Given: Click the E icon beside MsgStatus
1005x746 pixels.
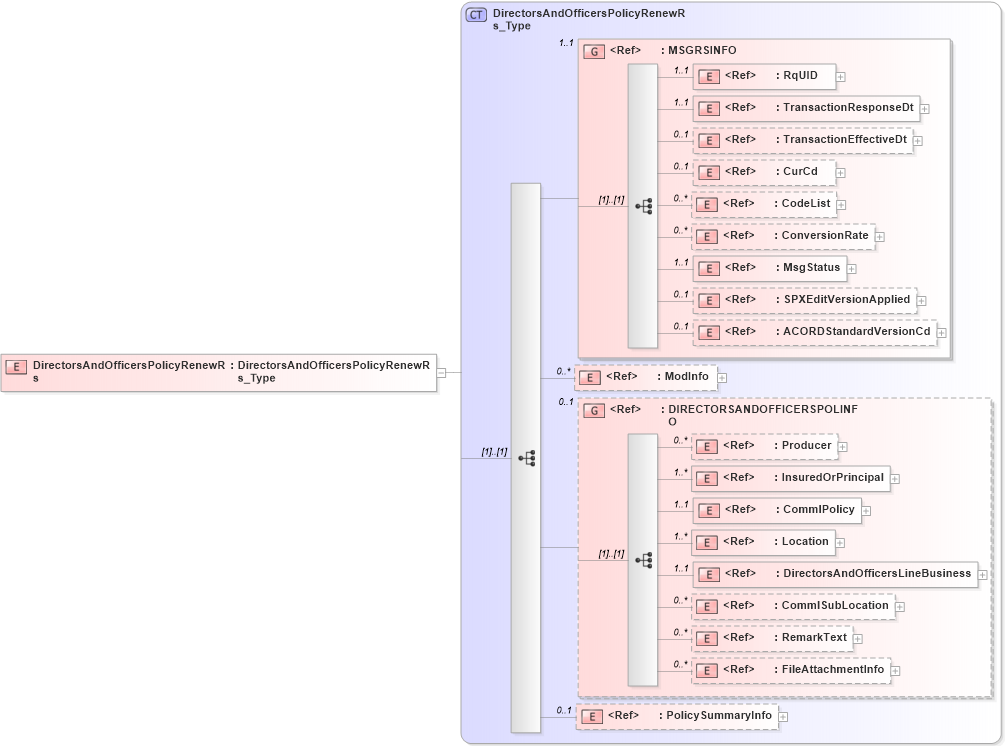Looking at the screenshot, I should coord(707,268).
